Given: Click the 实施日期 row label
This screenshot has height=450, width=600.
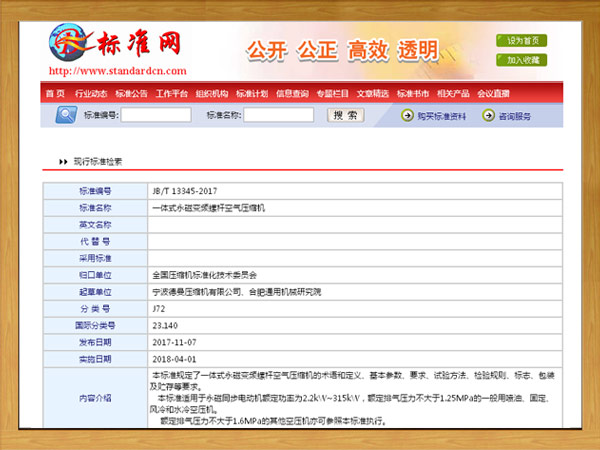Looking at the screenshot, I should [95, 359].
